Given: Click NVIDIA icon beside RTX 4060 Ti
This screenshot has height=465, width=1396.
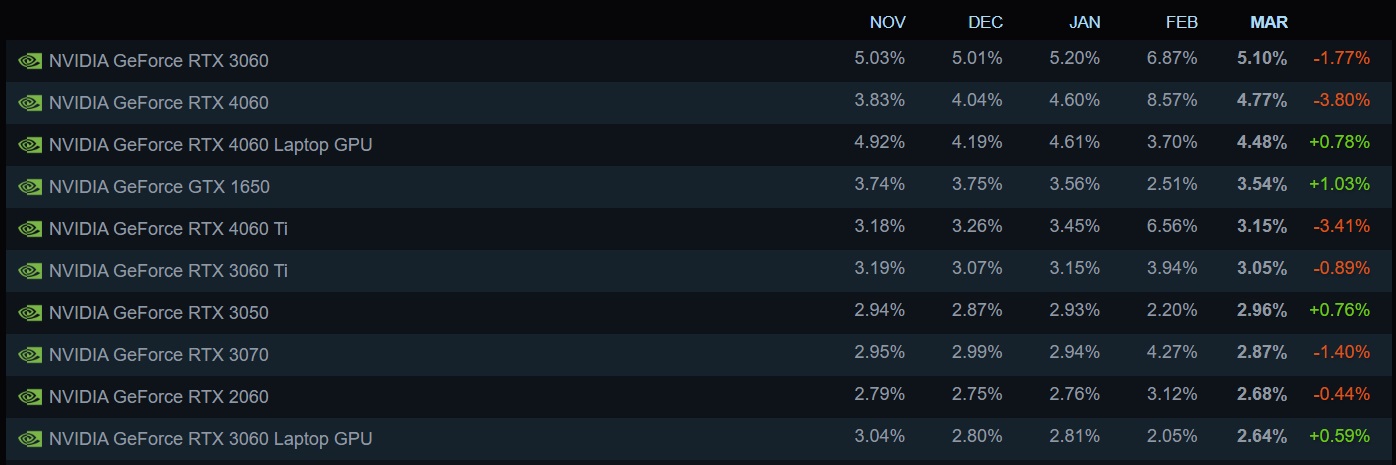Looking at the screenshot, I should tap(30, 229).
